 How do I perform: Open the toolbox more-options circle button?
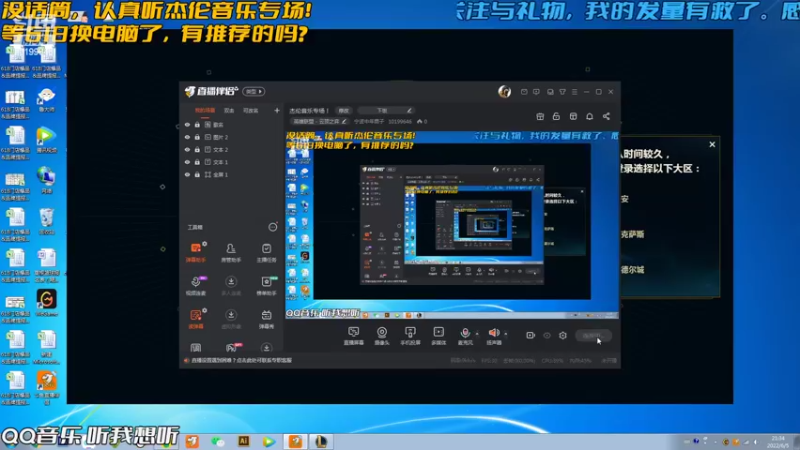[x=272, y=227]
